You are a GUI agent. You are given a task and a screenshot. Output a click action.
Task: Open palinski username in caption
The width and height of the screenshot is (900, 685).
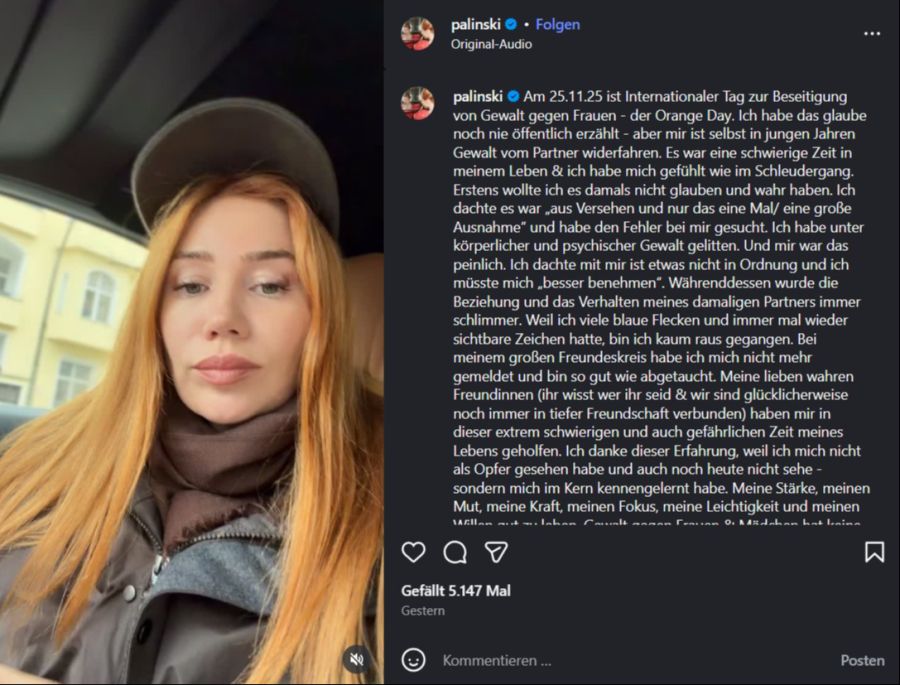[478, 96]
